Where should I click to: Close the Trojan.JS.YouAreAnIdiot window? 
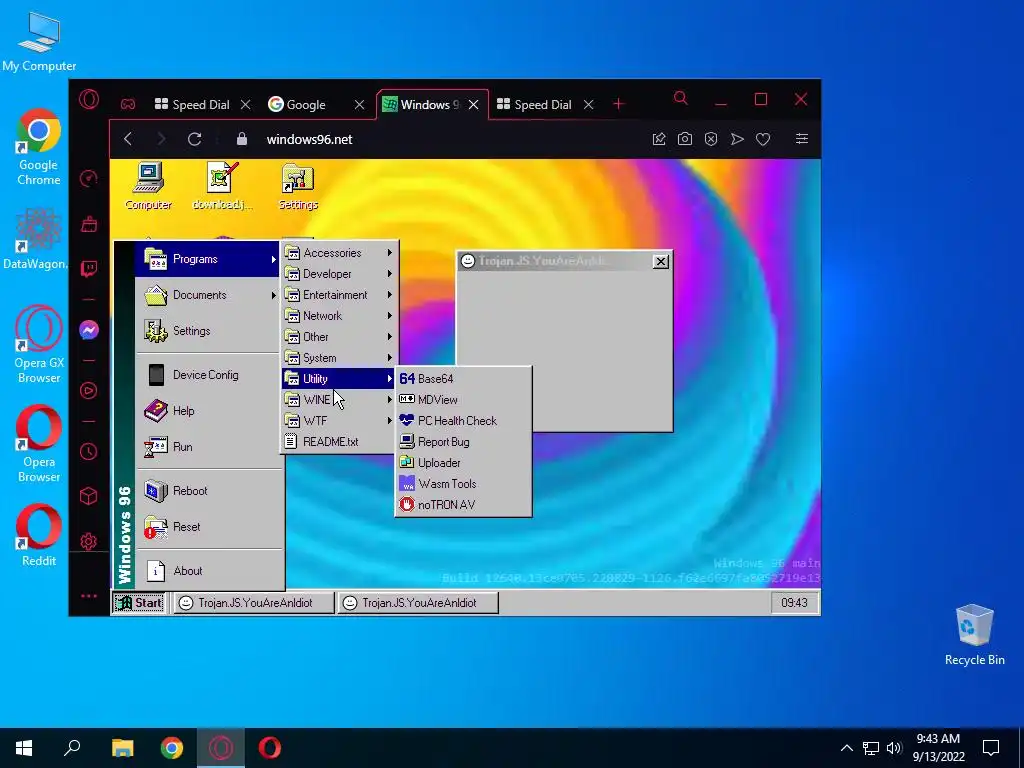tap(660, 261)
